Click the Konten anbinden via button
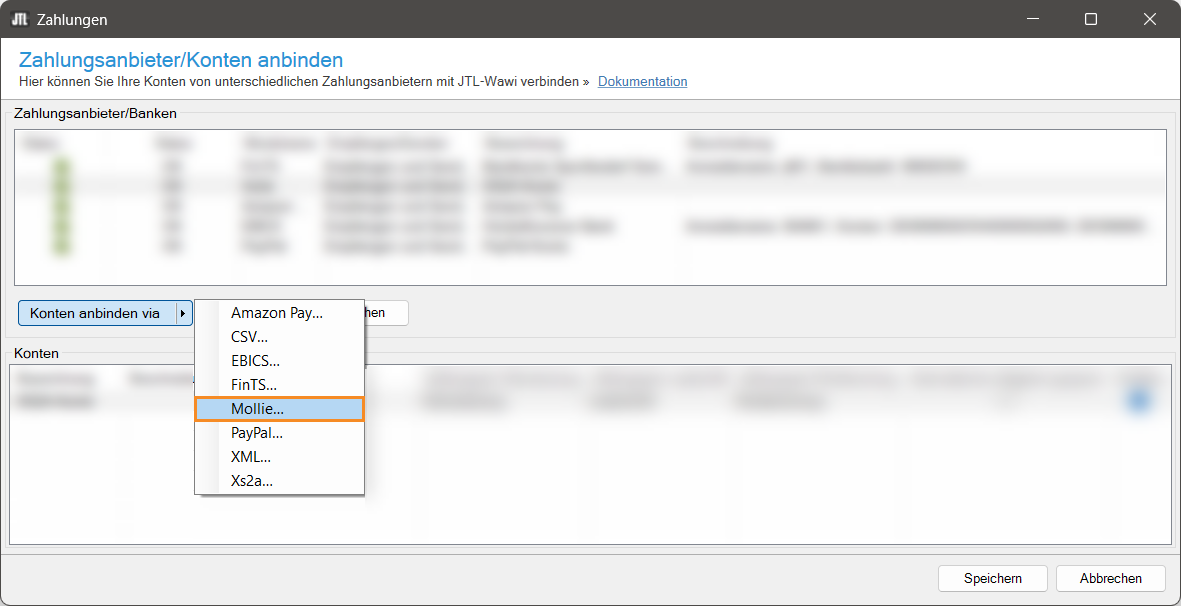 (x=96, y=313)
